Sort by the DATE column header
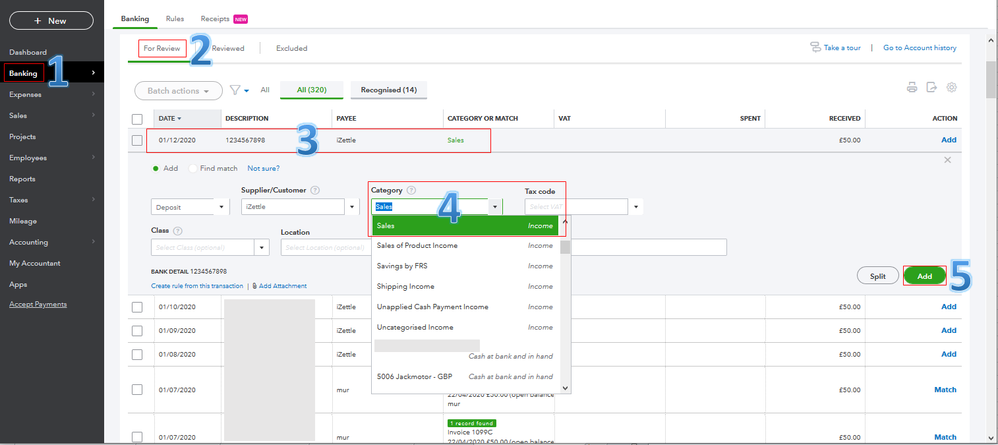The image size is (998, 445). [170, 118]
